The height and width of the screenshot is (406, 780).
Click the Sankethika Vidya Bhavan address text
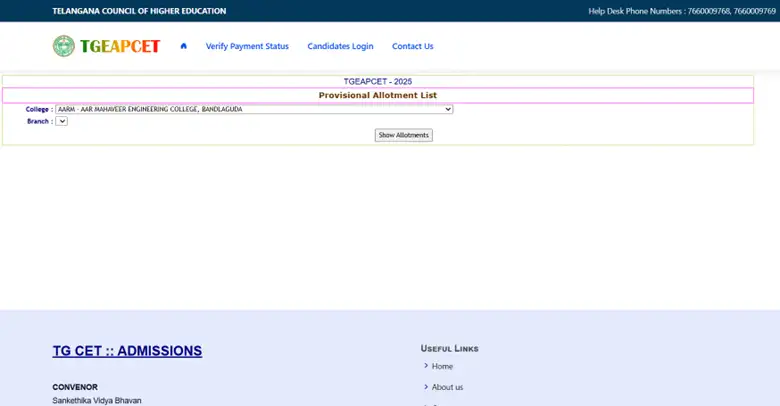(97, 401)
